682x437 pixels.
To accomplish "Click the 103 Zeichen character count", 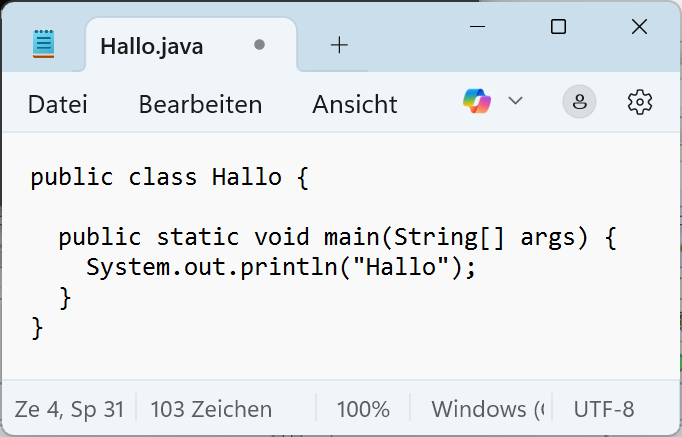I will pos(211,409).
